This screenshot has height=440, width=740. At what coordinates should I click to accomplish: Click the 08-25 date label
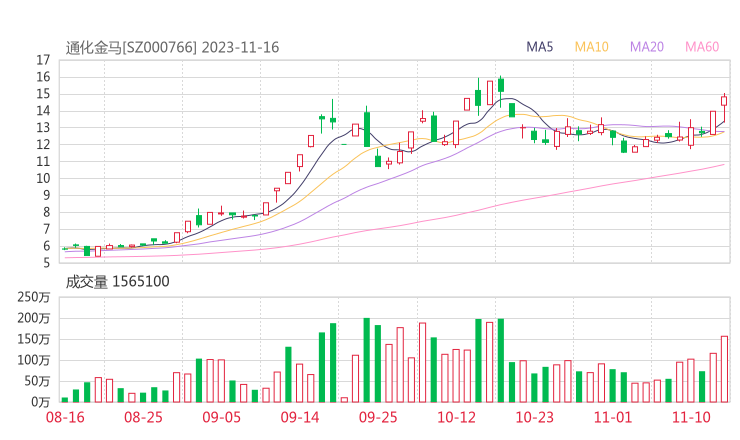[143, 417]
